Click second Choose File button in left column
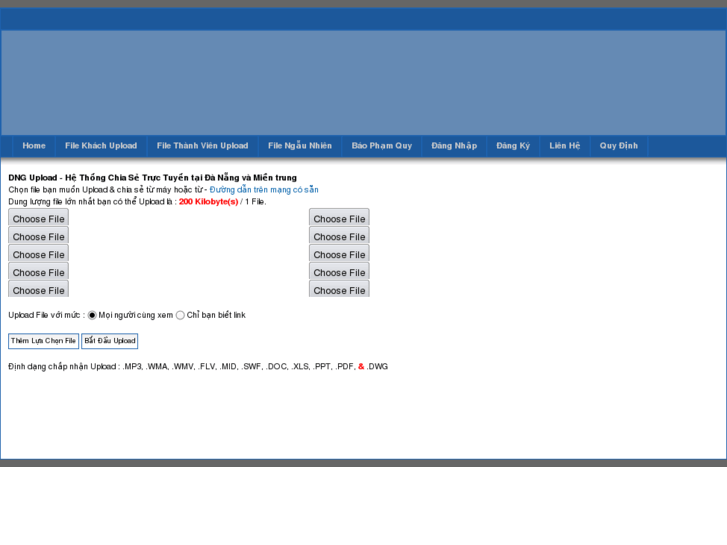The image size is (727, 545). [38, 236]
